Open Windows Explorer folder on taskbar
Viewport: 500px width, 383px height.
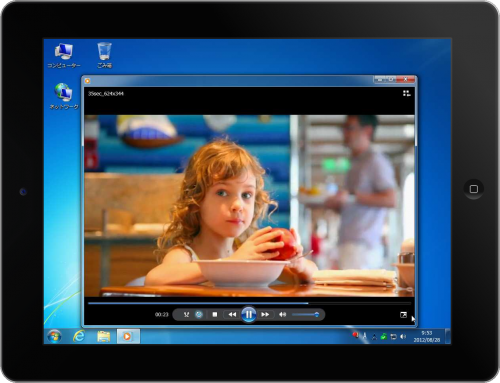[103, 336]
